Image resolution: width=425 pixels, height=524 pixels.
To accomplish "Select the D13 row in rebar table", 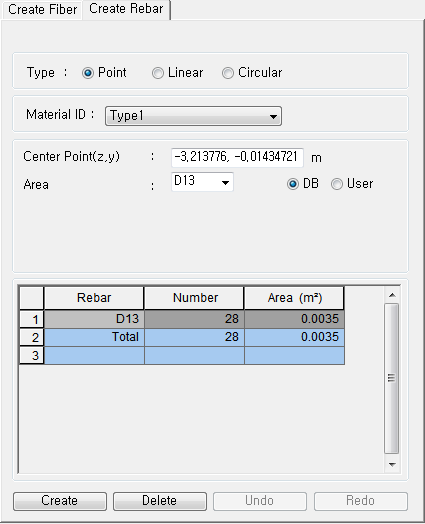I will 194,319.
